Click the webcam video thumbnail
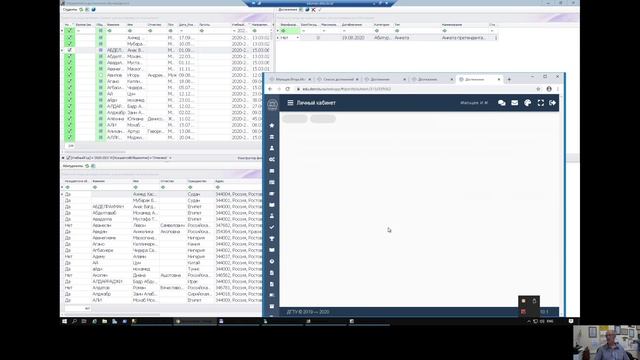The image size is (640, 360). tap(607, 342)
